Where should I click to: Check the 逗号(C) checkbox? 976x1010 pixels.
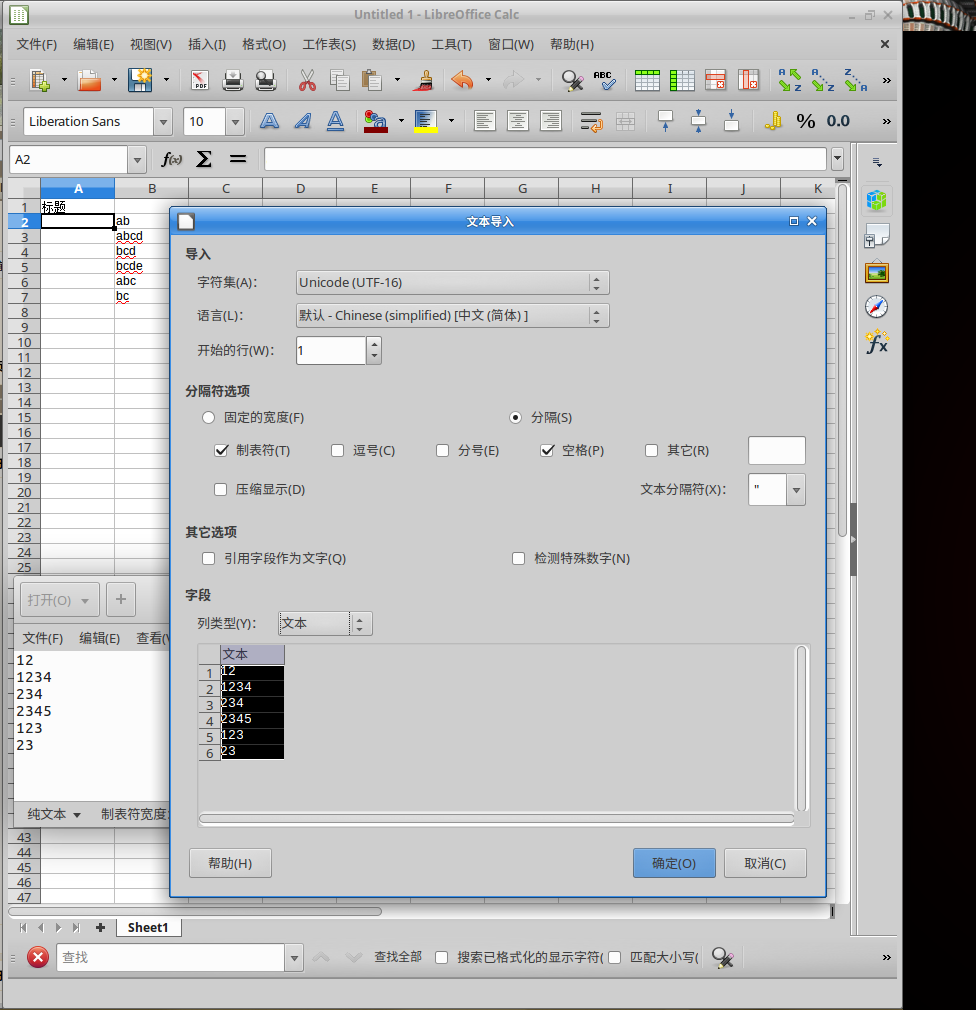coord(338,450)
